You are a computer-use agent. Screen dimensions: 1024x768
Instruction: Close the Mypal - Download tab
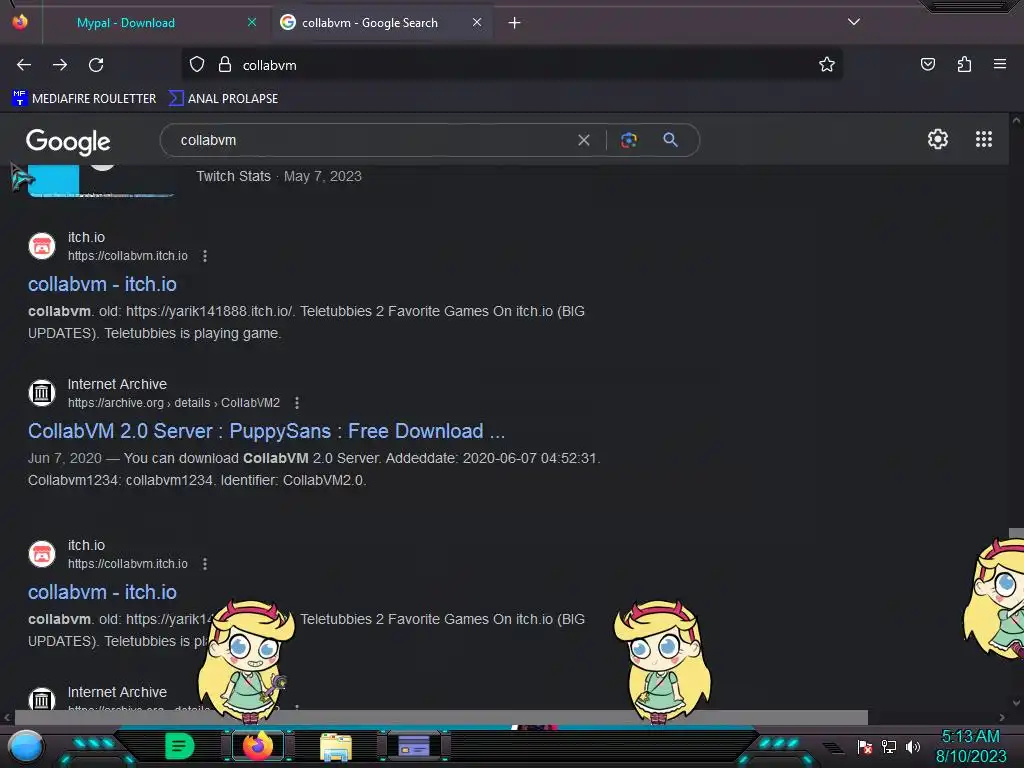click(x=251, y=22)
